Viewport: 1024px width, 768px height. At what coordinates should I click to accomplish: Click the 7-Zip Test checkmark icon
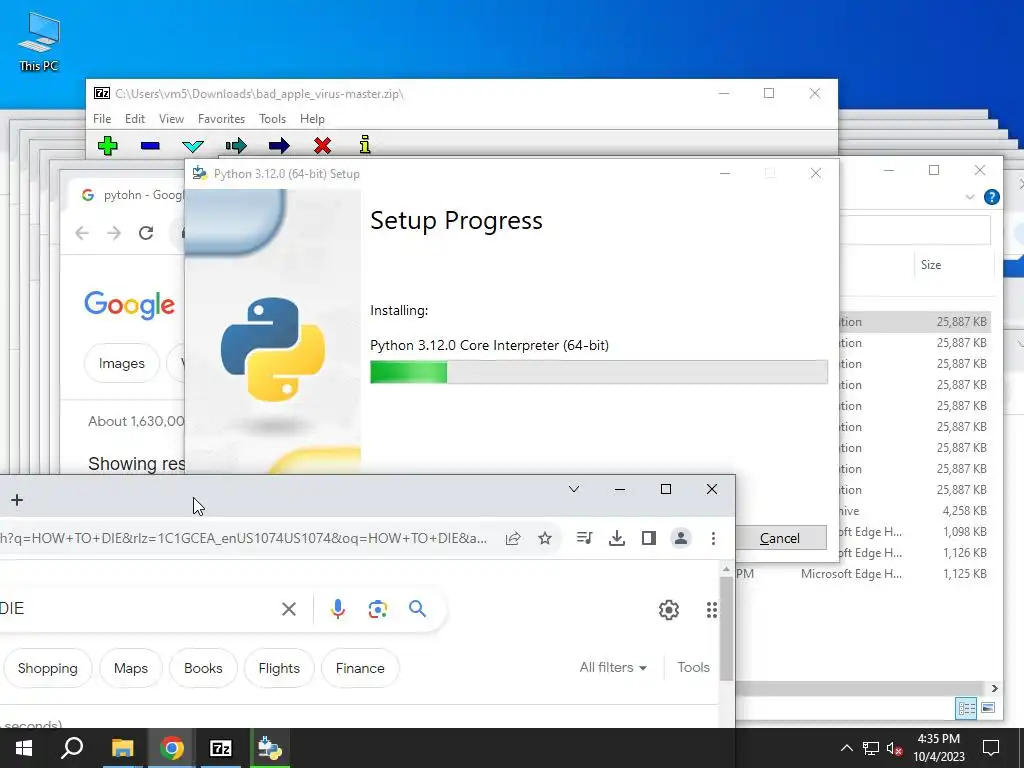pyautogui.click(x=193, y=146)
